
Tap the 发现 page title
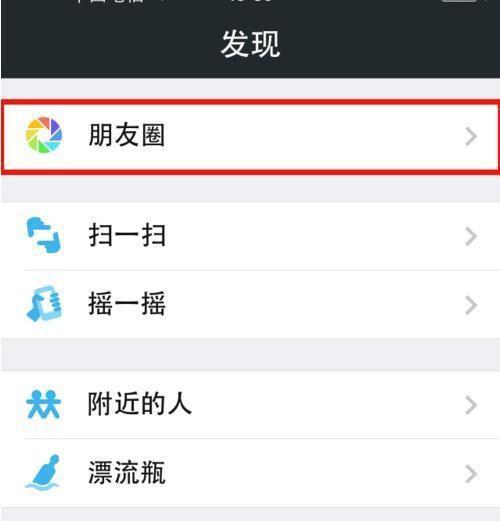point(250,44)
